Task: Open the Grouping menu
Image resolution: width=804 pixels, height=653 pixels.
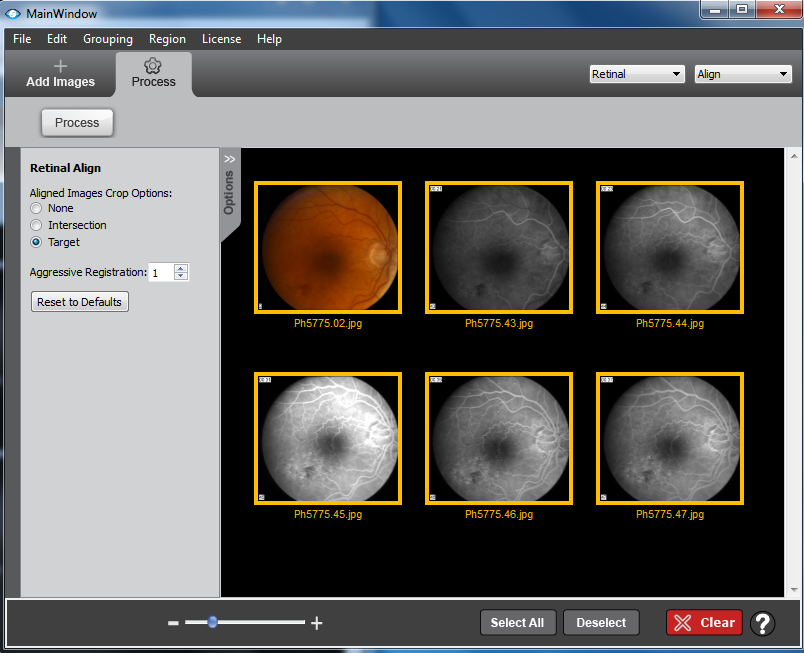Action: point(108,39)
